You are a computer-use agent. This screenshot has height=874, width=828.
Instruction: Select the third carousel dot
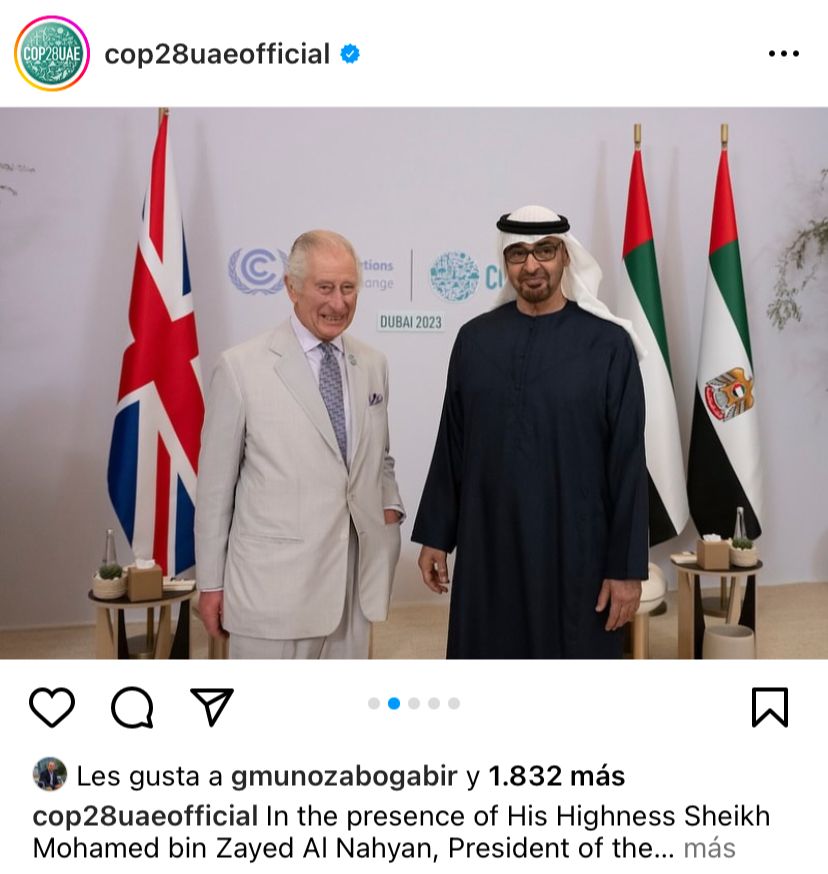(x=414, y=703)
